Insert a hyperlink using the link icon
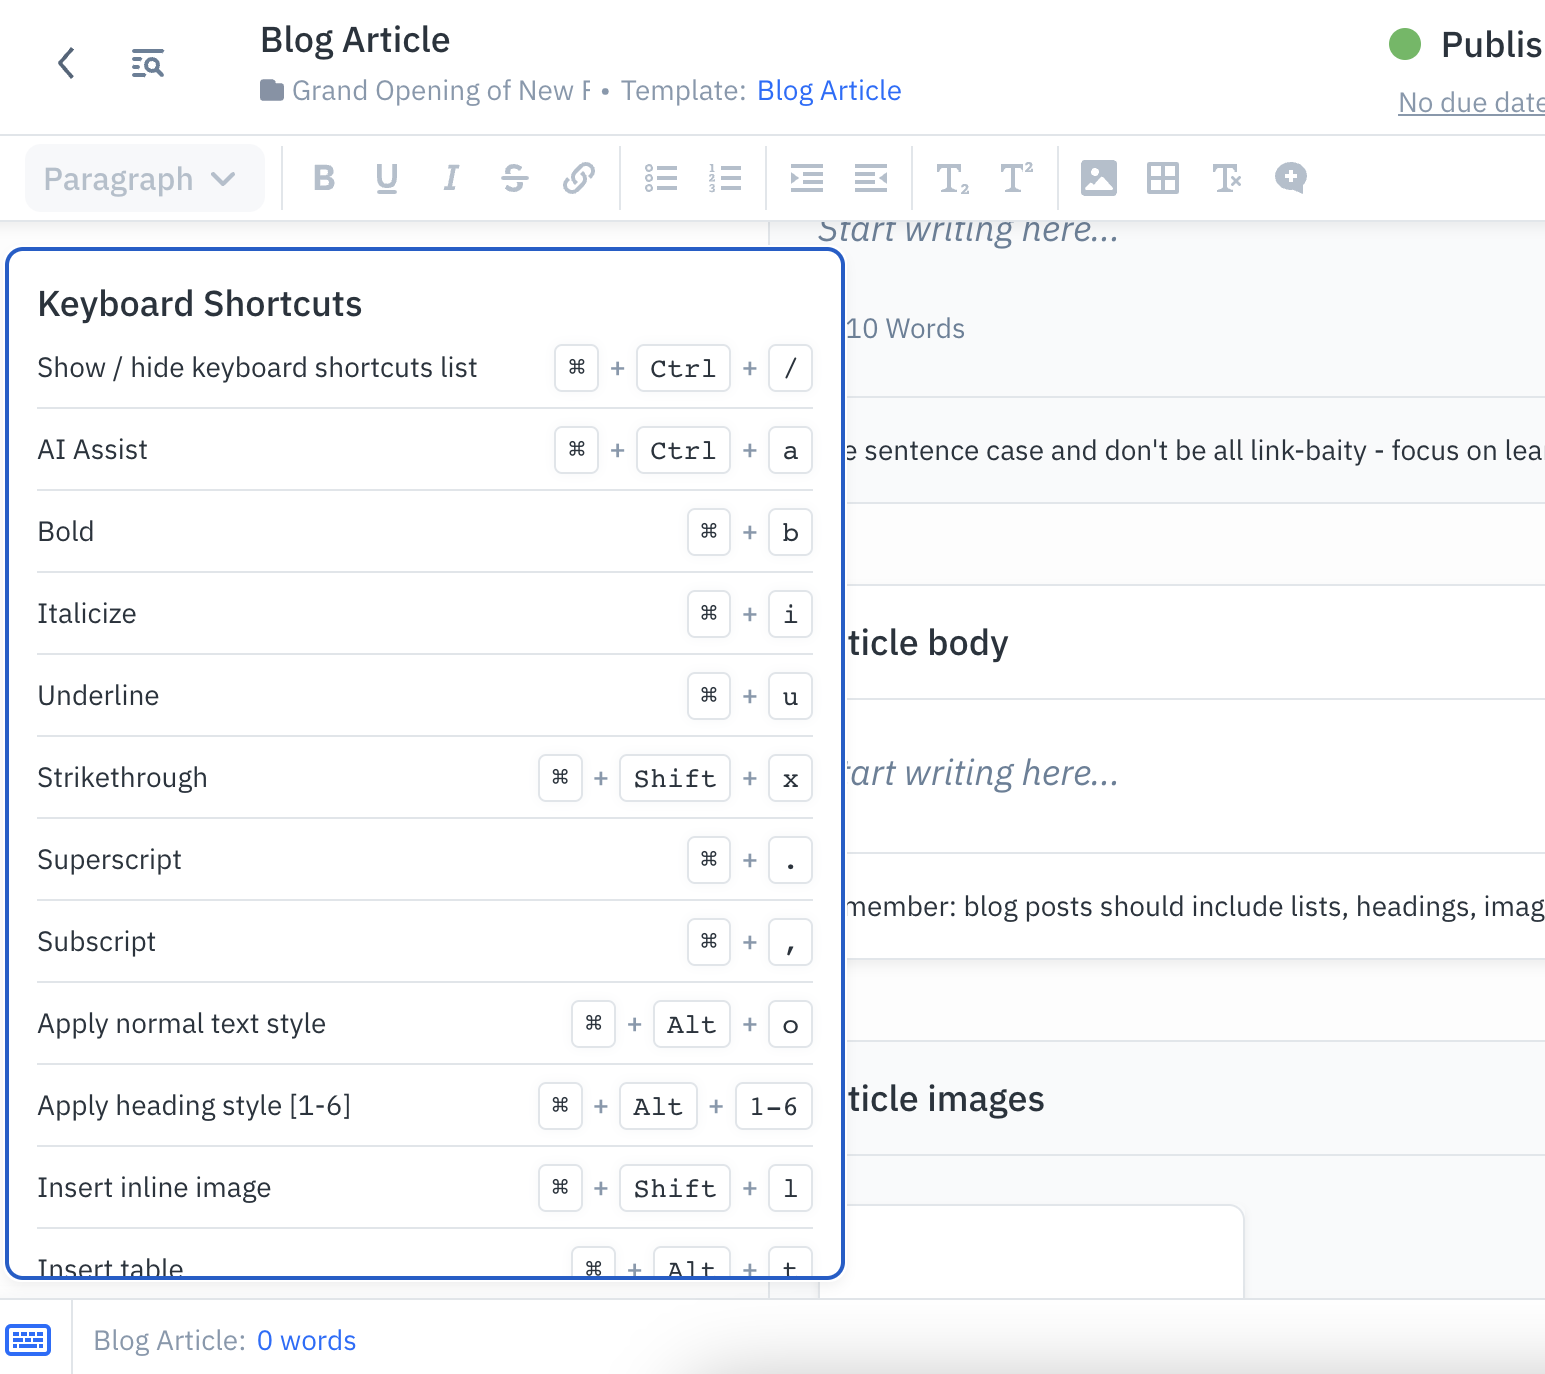 [578, 178]
